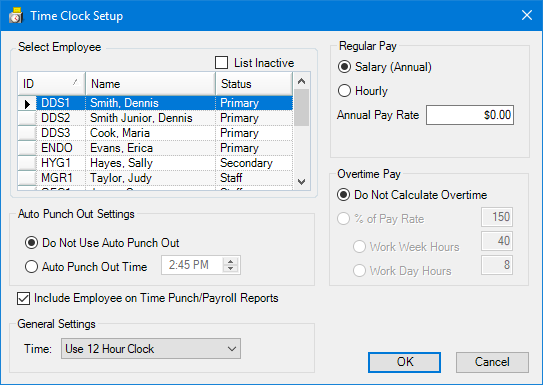Select the row selector arrow for DDS1
The image size is (543, 385).
coord(27,103)
